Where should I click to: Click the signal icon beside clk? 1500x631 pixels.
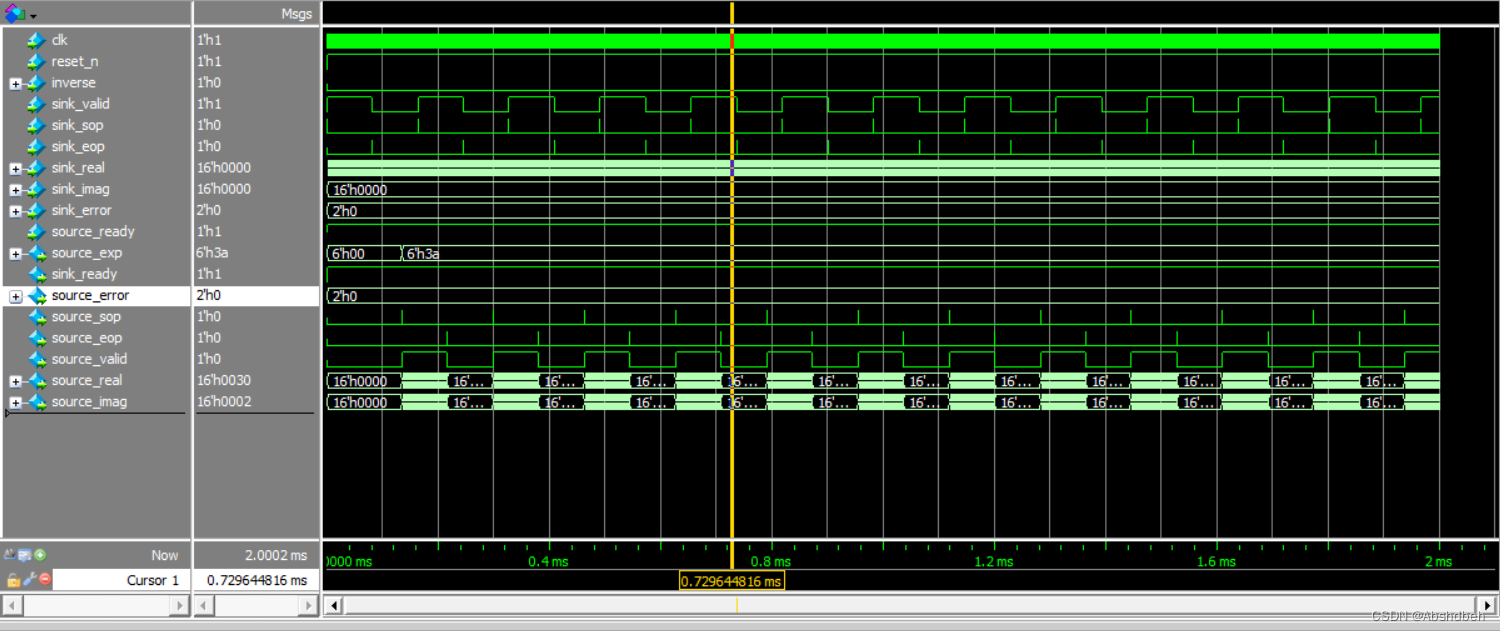35,40
